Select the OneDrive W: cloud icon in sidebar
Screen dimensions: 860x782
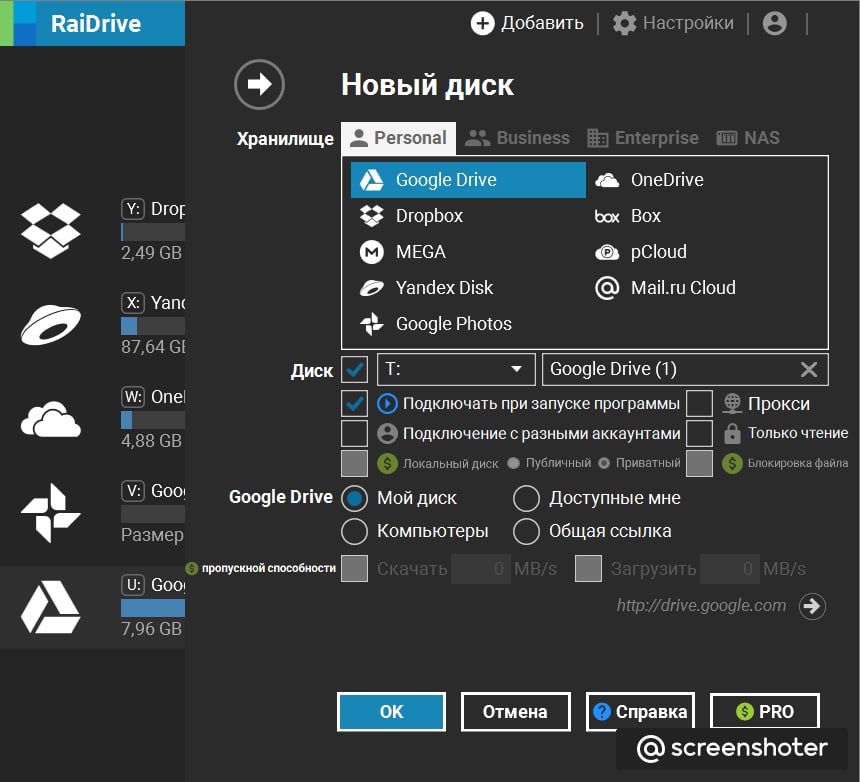click(51, 419)
